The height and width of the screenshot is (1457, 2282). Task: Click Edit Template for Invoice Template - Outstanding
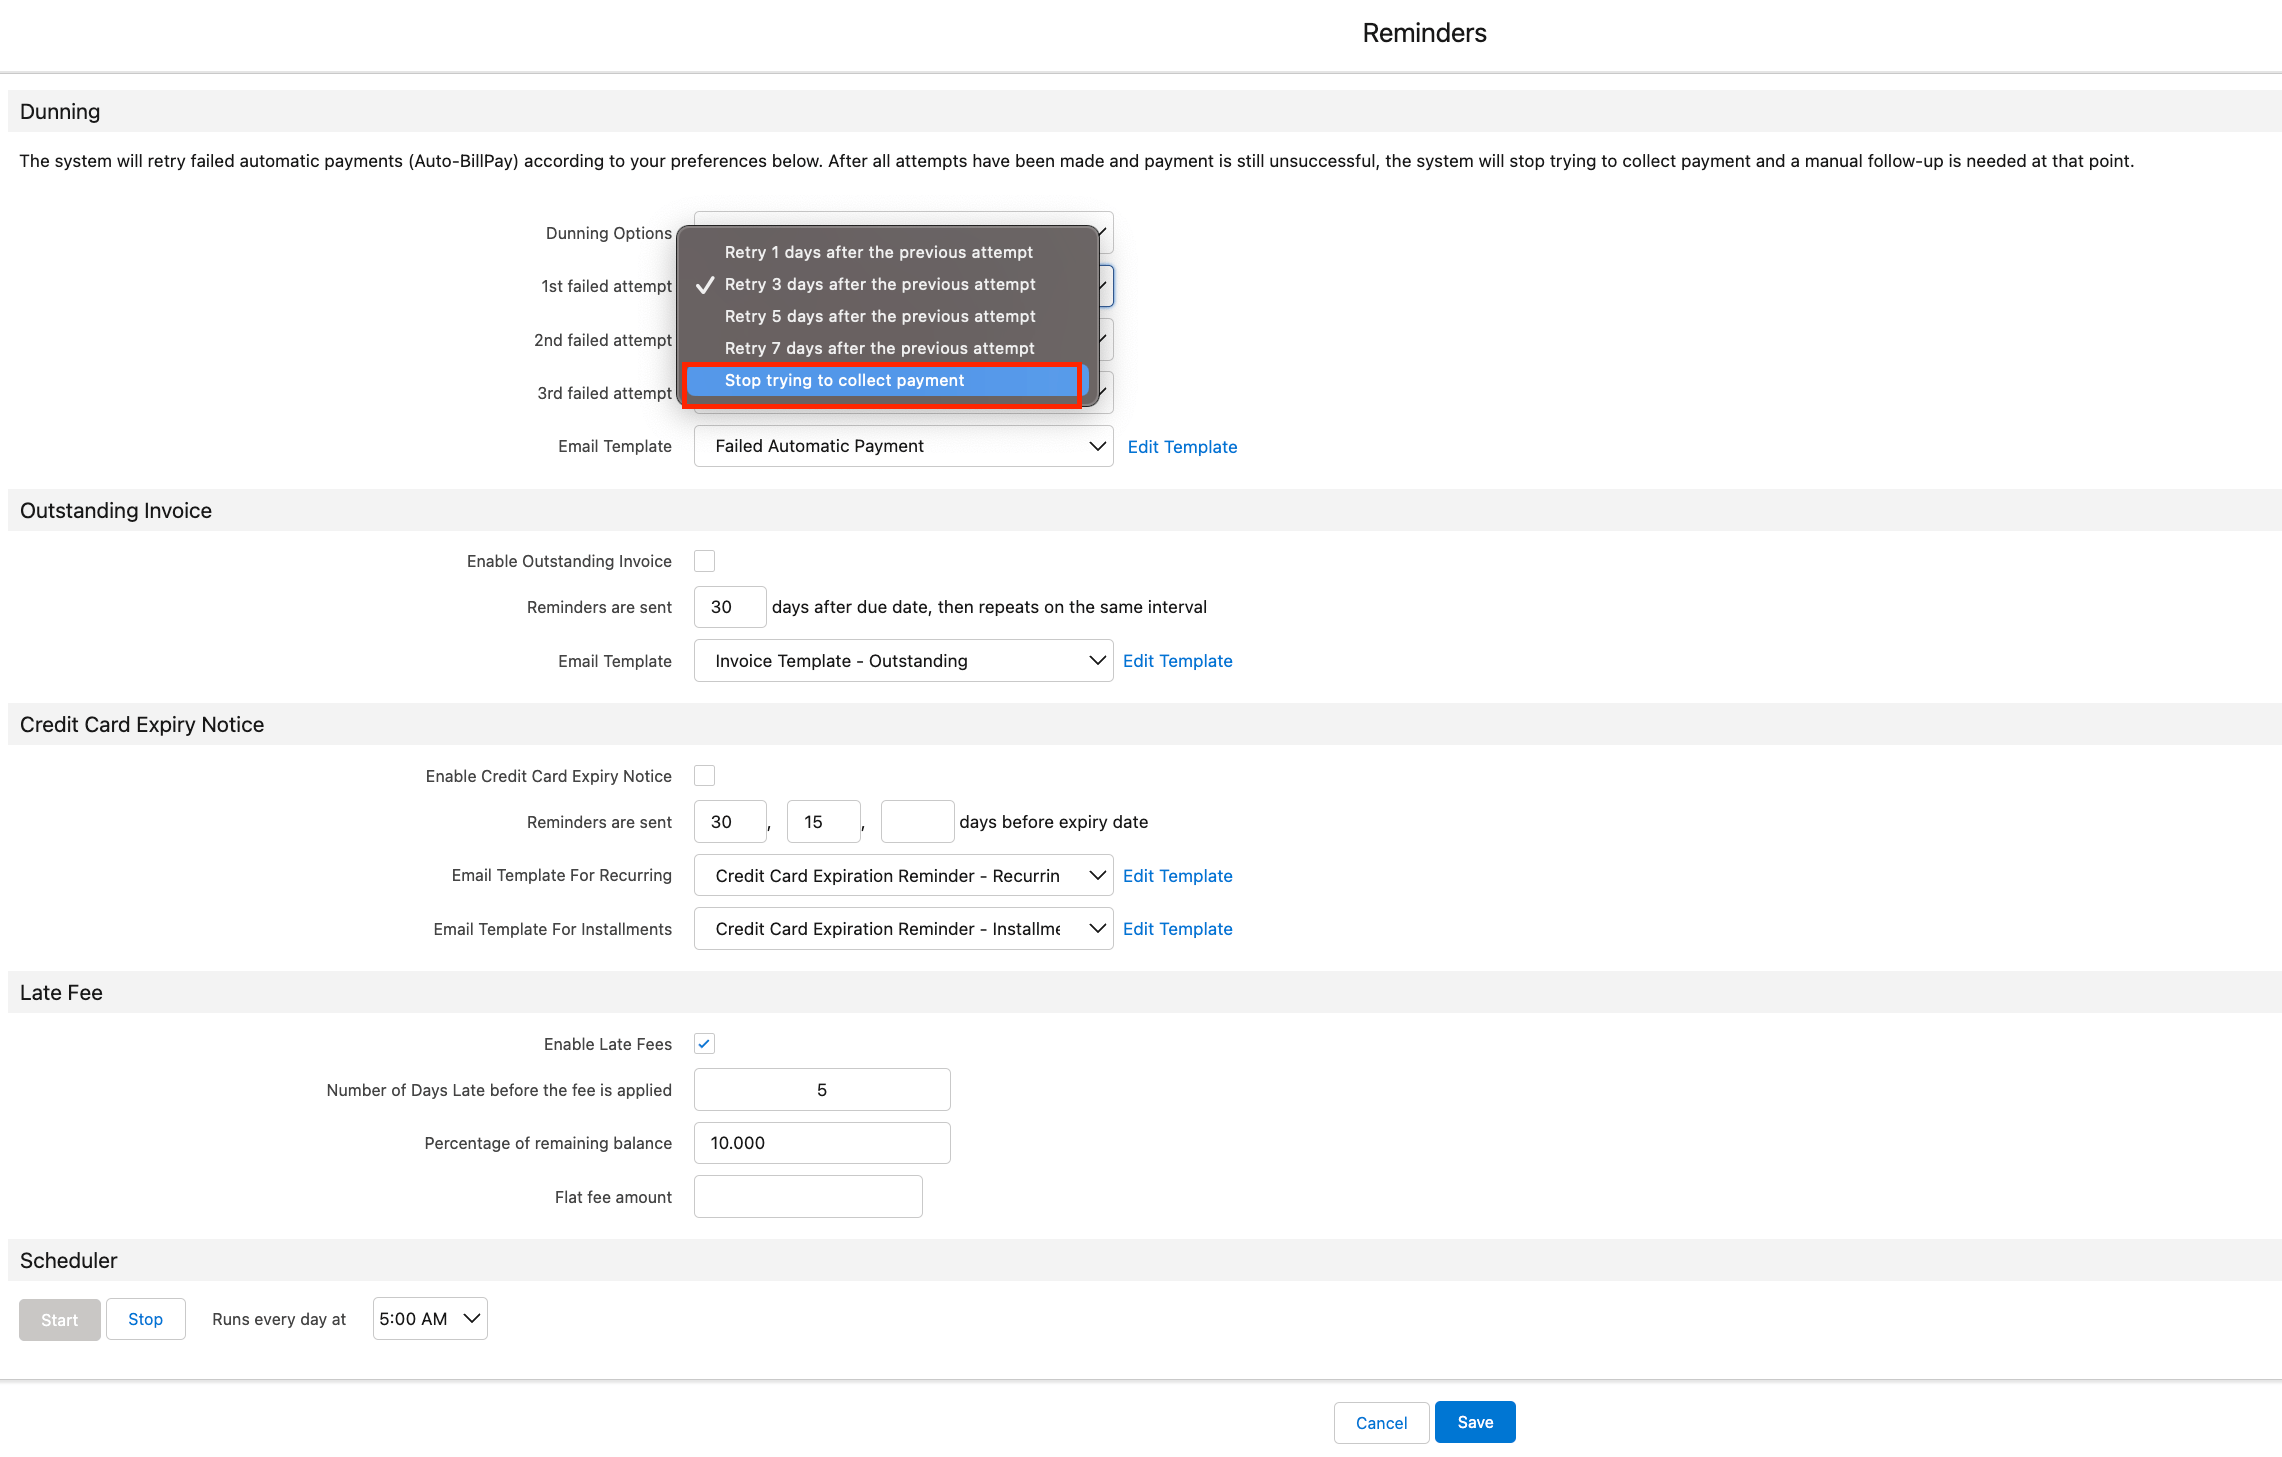(1177, 660)
